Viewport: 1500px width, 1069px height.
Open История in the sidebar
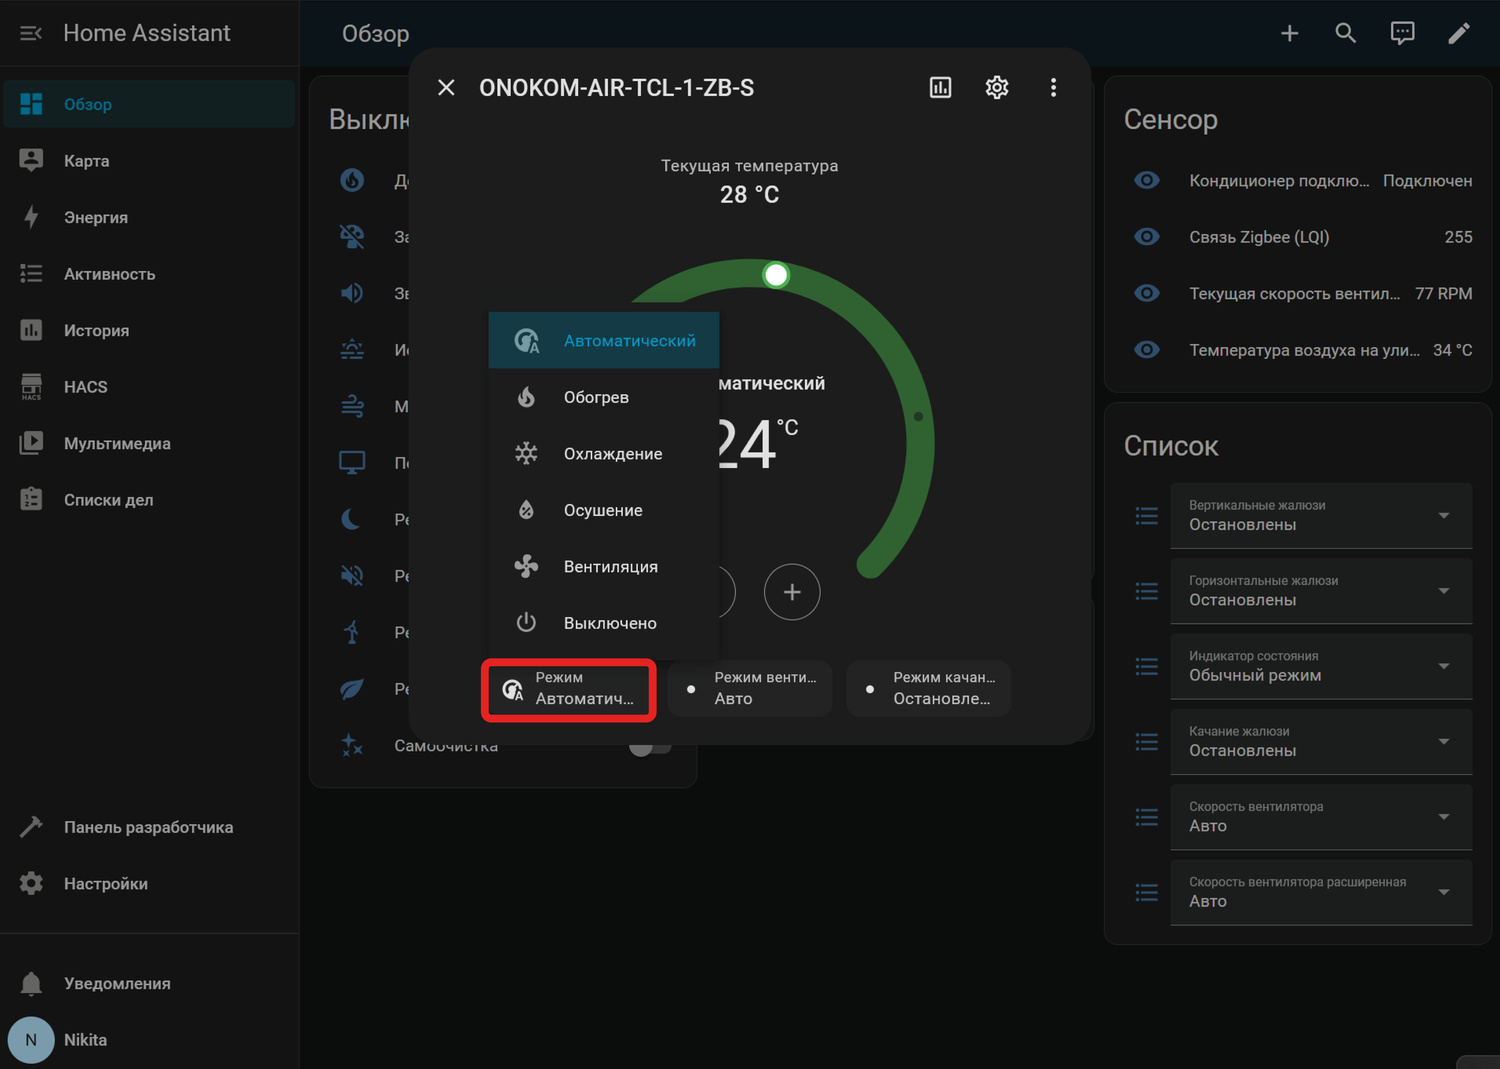tap(149, 330)
